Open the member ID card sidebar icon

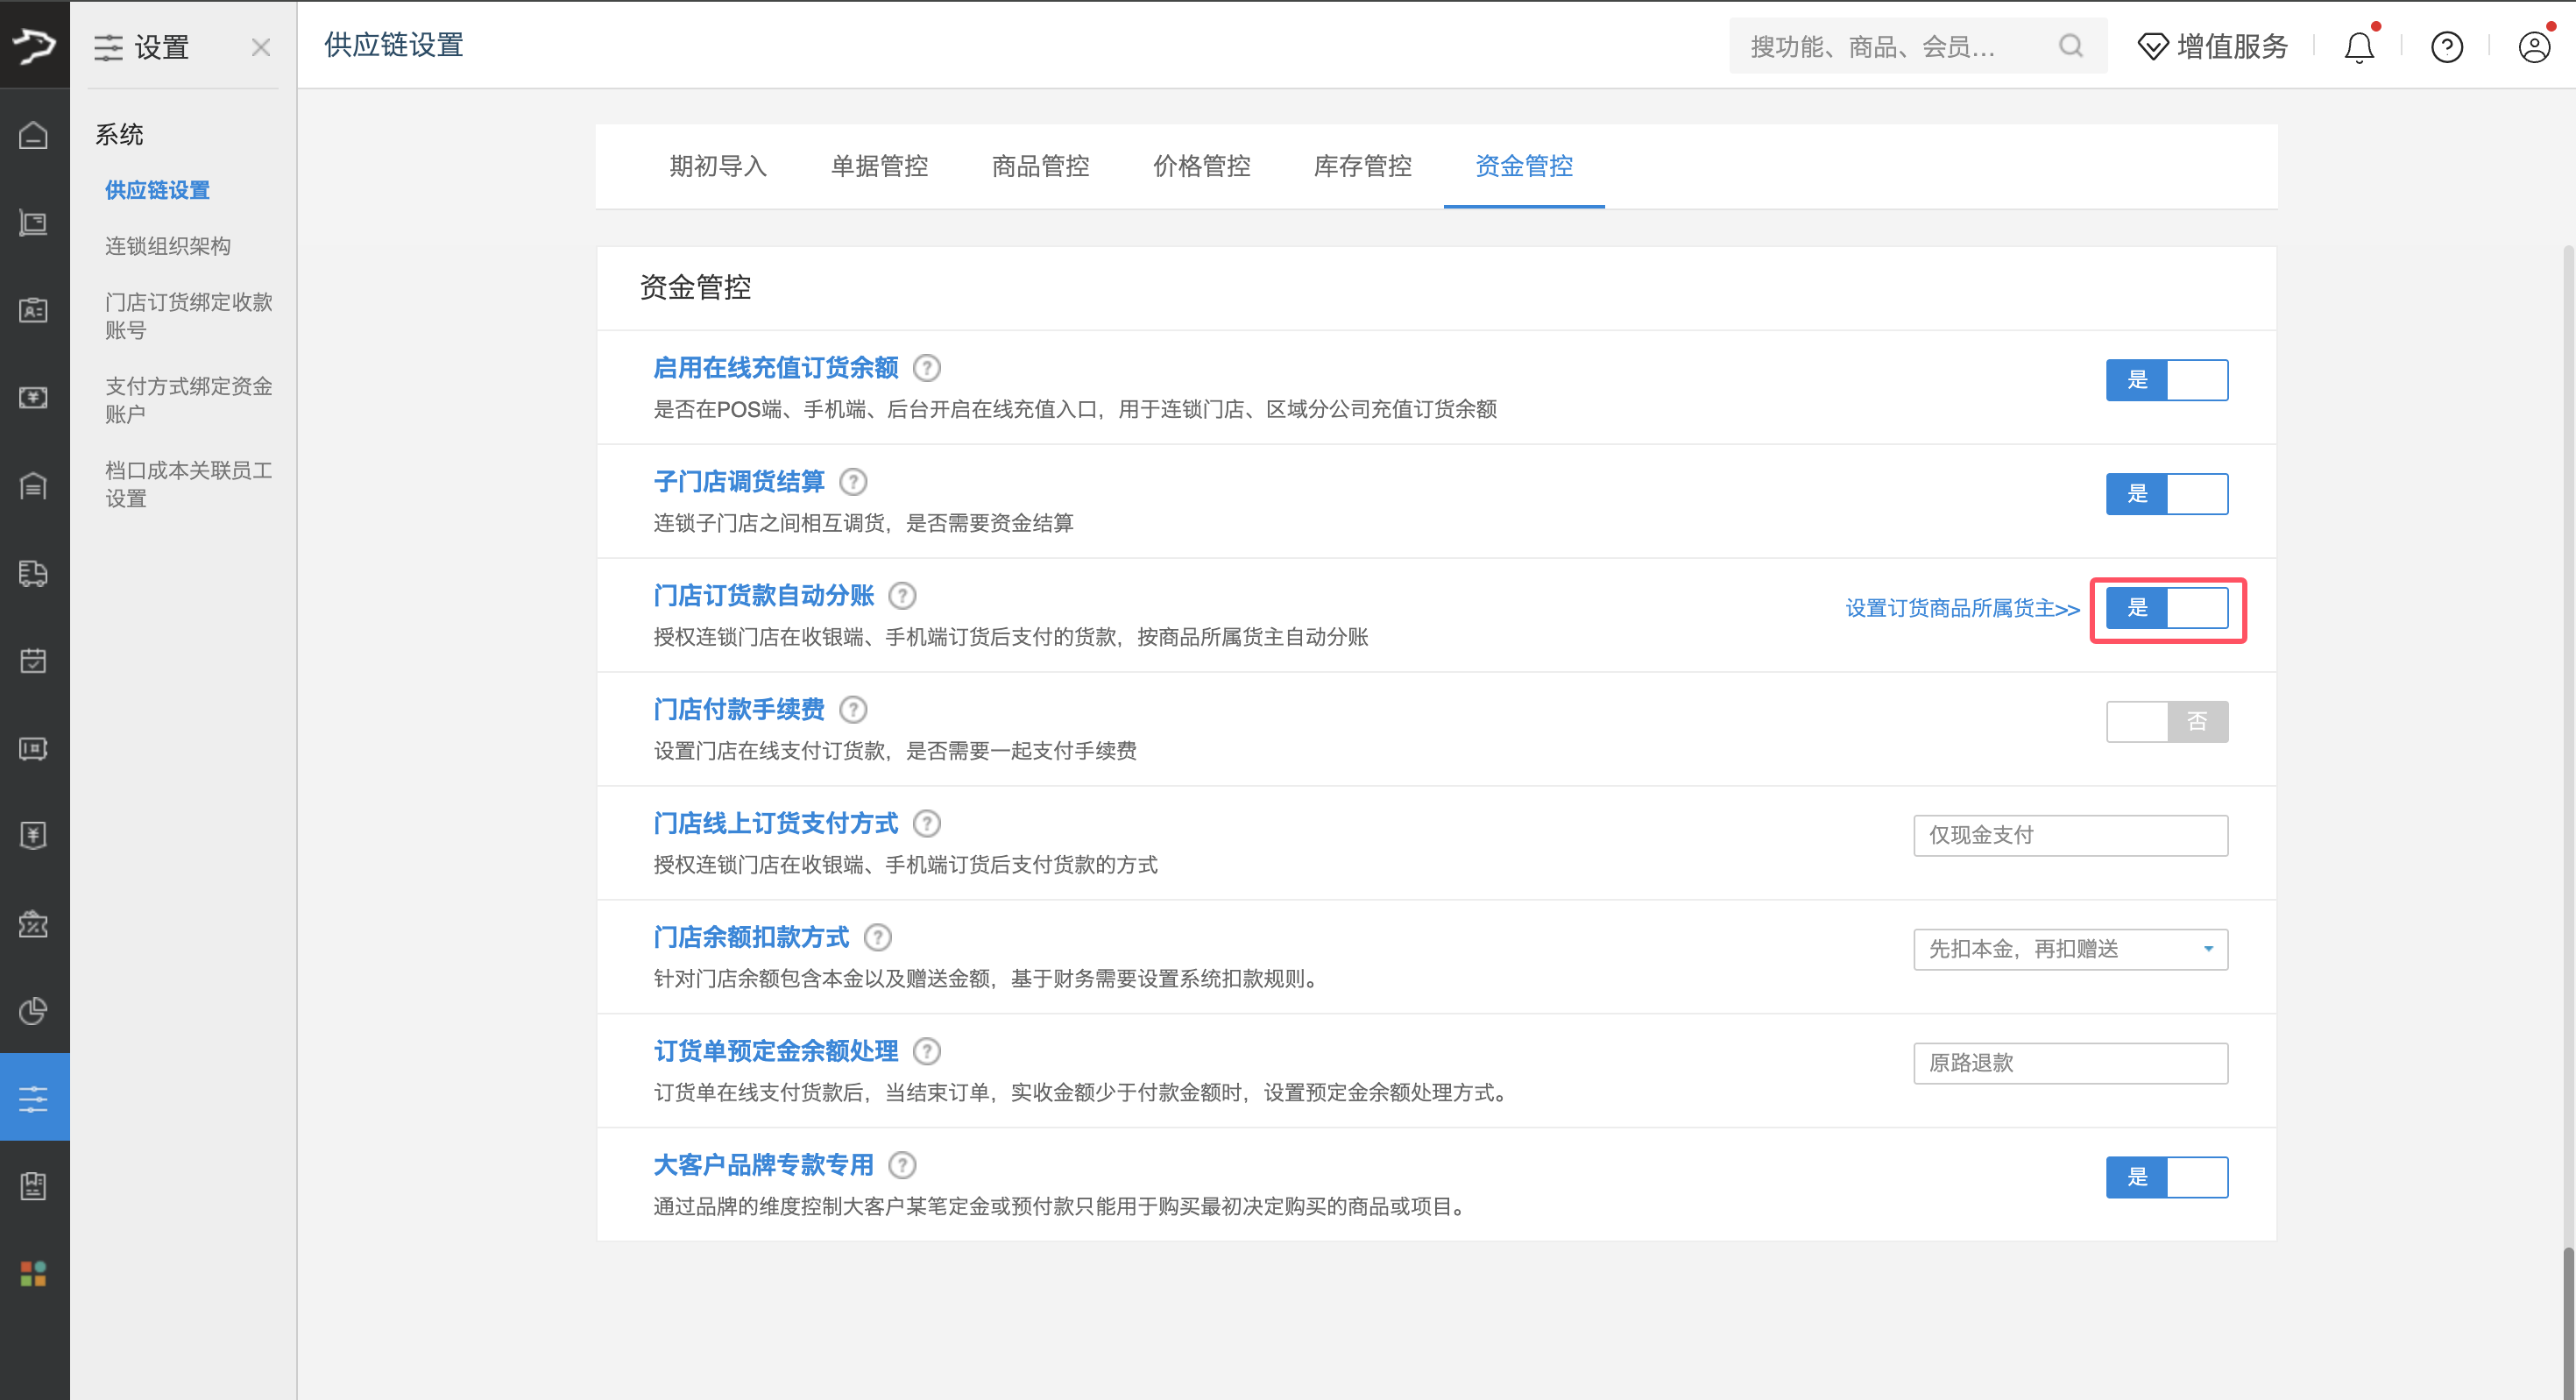tap(34, 310)
